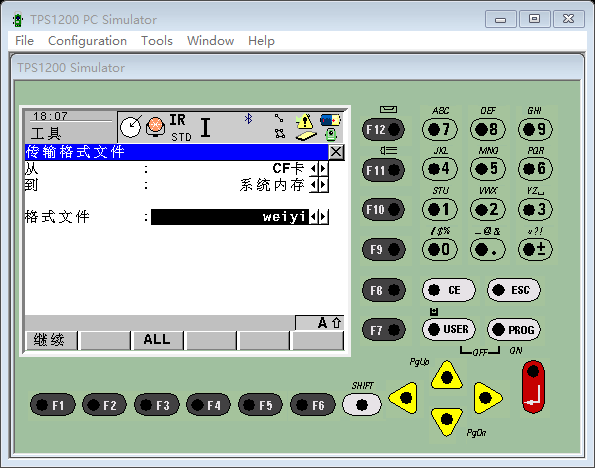This screenshot has height=468, width=595.
Task: Click the compensator circle status icon
Action: (131, 126)
